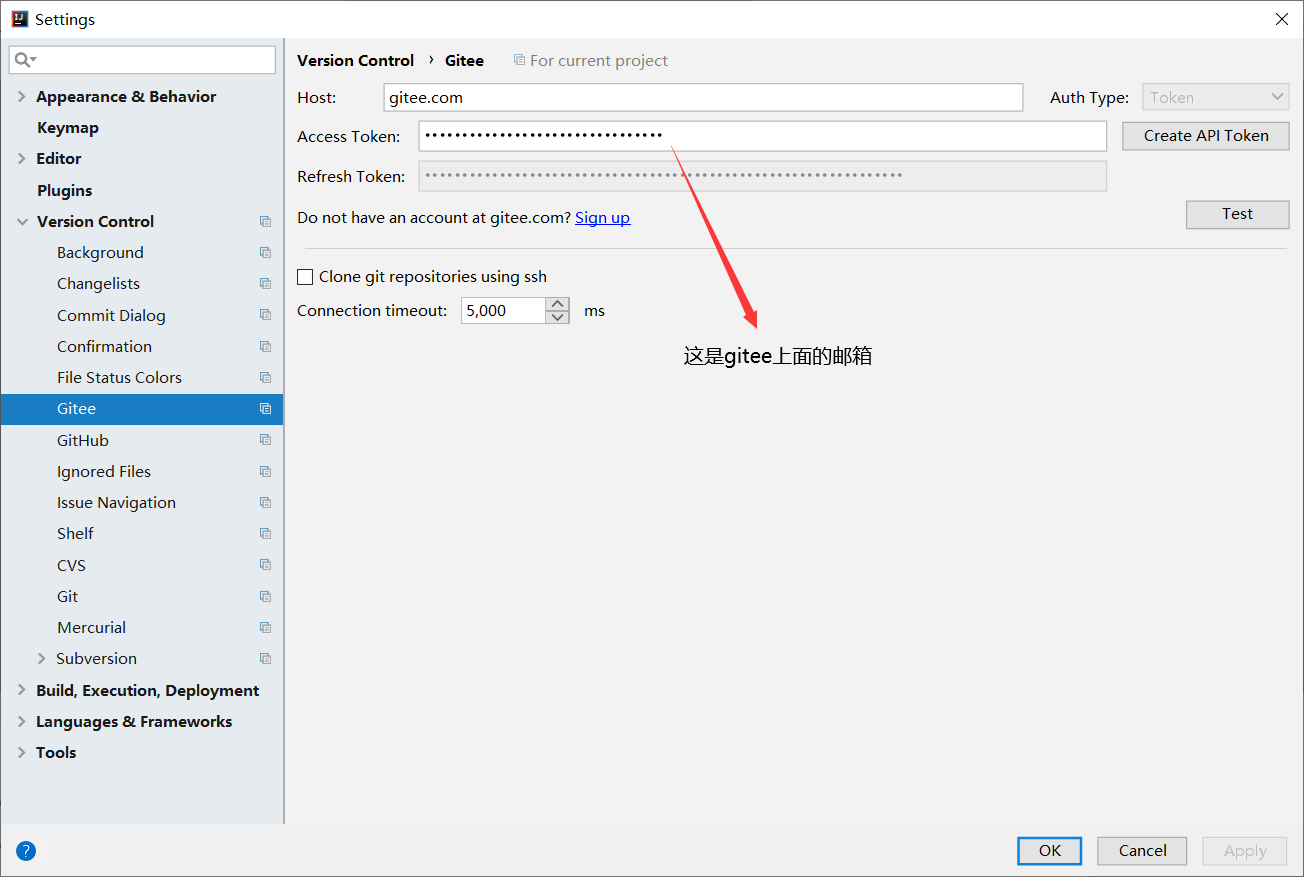The width and height of the screenshot is (1304, 877).
Task: Collapse the Version Control section
Action: pos(22,222)
